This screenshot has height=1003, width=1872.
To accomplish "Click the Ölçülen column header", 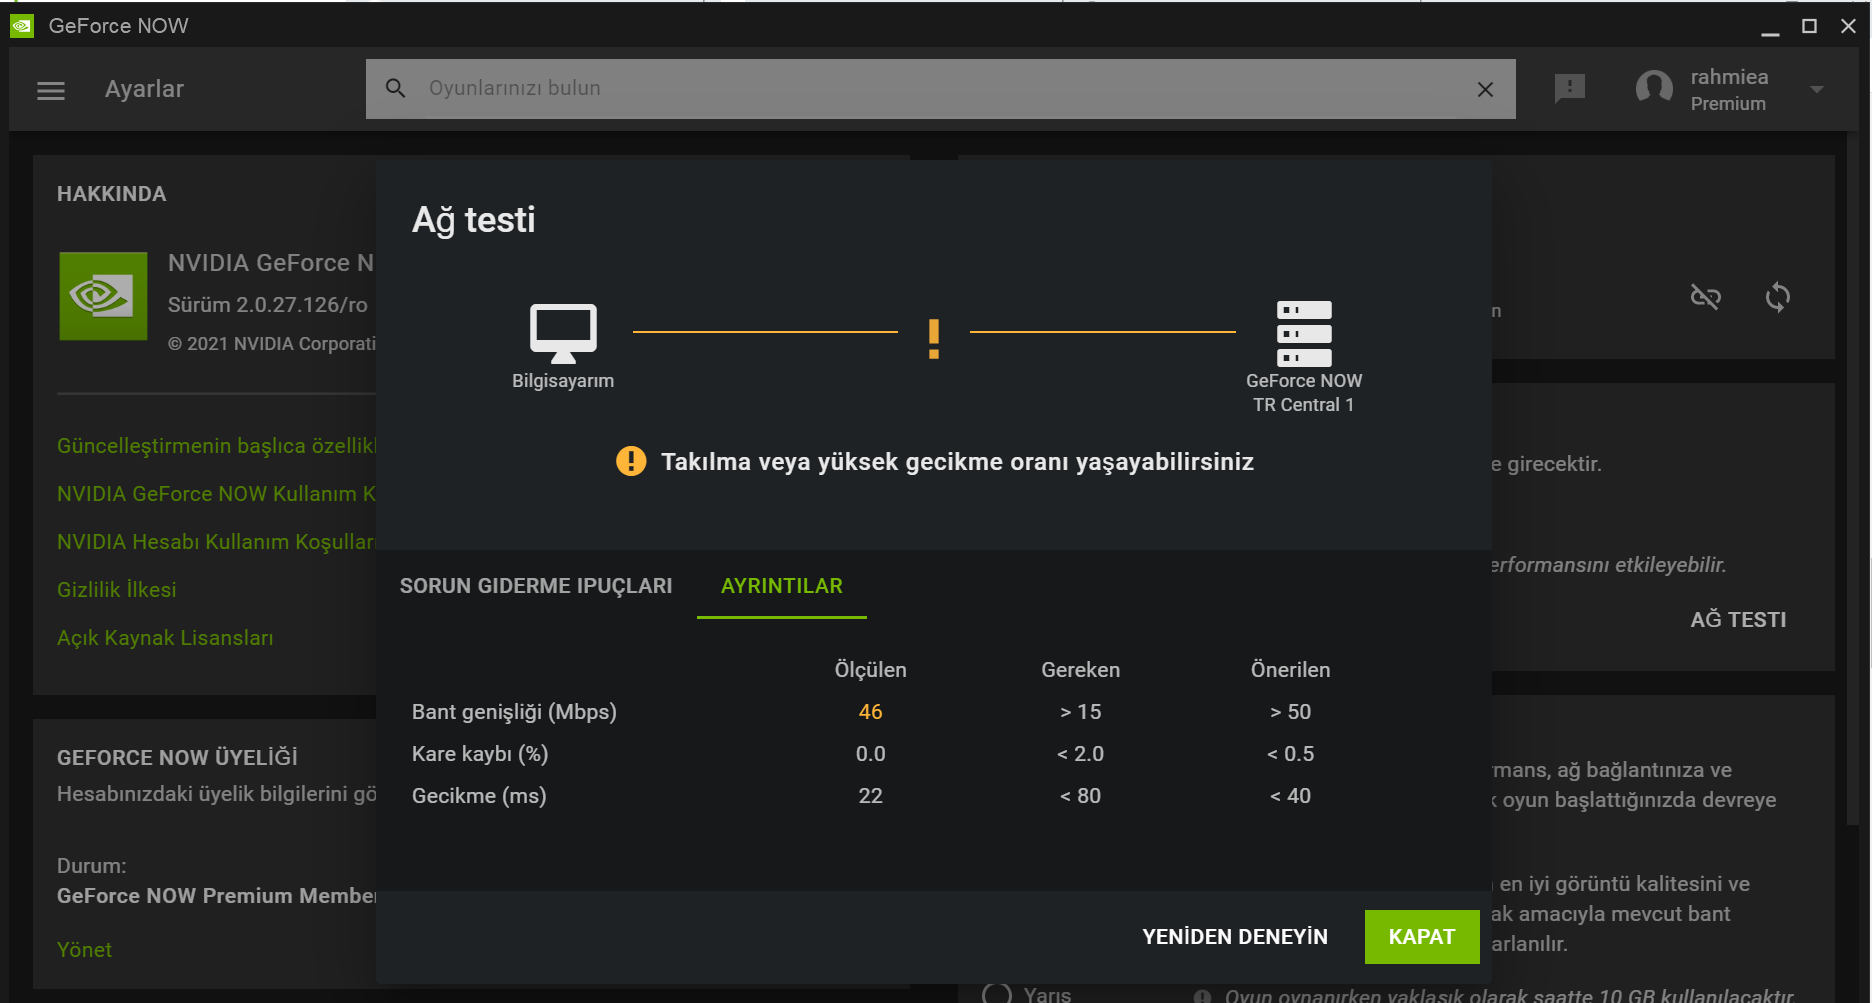I will (871, 670).
